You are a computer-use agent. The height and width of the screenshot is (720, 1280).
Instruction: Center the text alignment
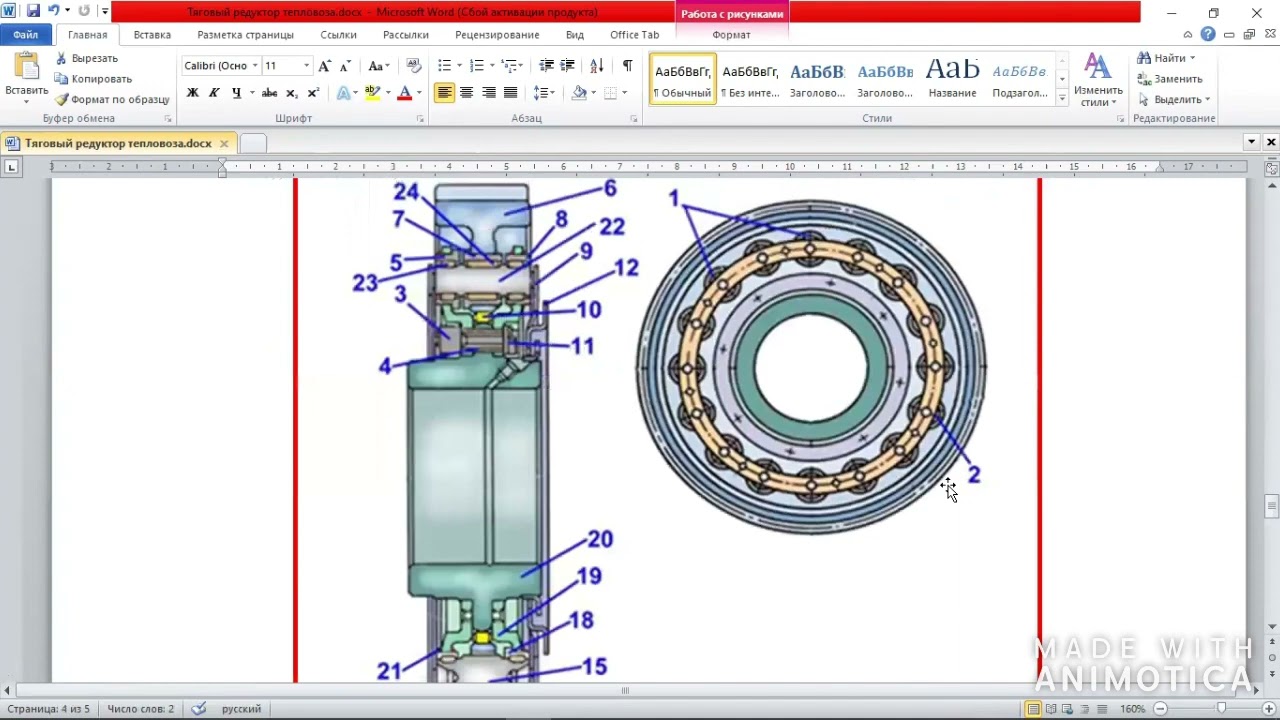pos(466,93)
